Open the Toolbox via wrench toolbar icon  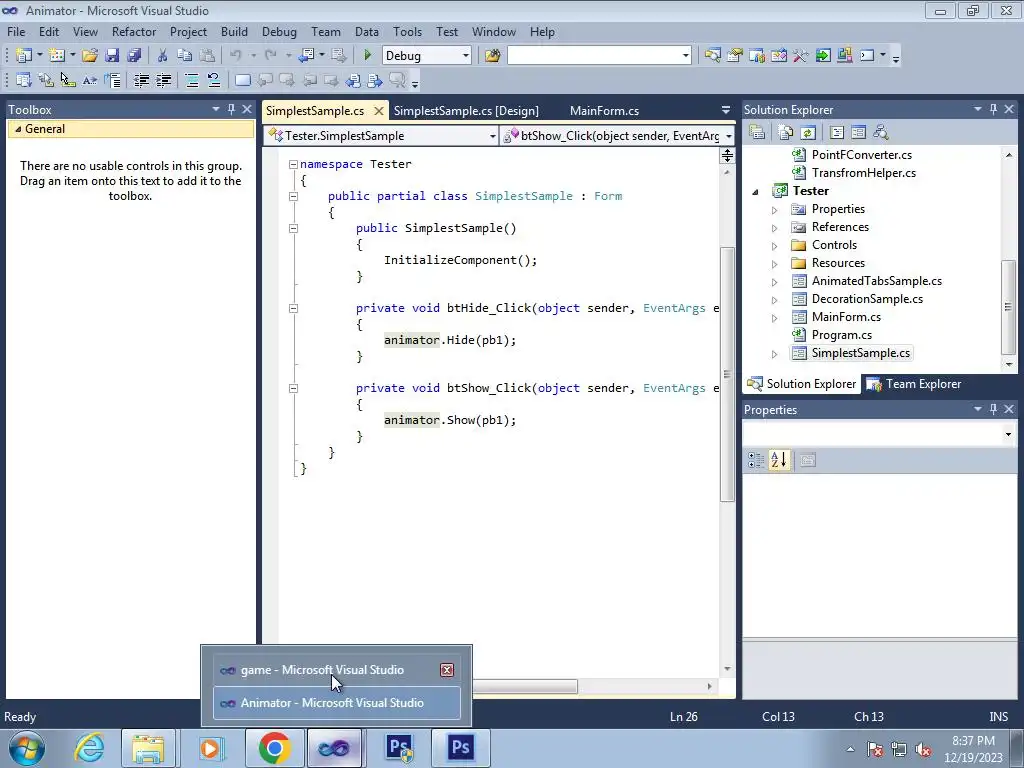801,56
